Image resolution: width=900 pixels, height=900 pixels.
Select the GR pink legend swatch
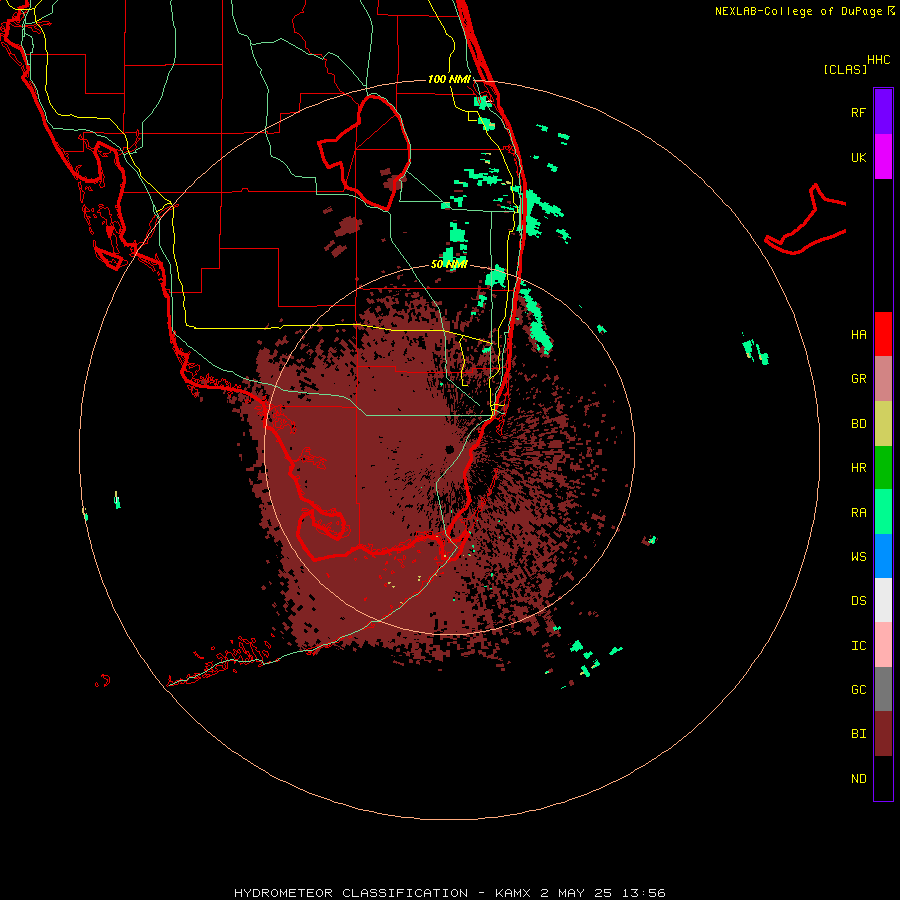coord(883,379)
